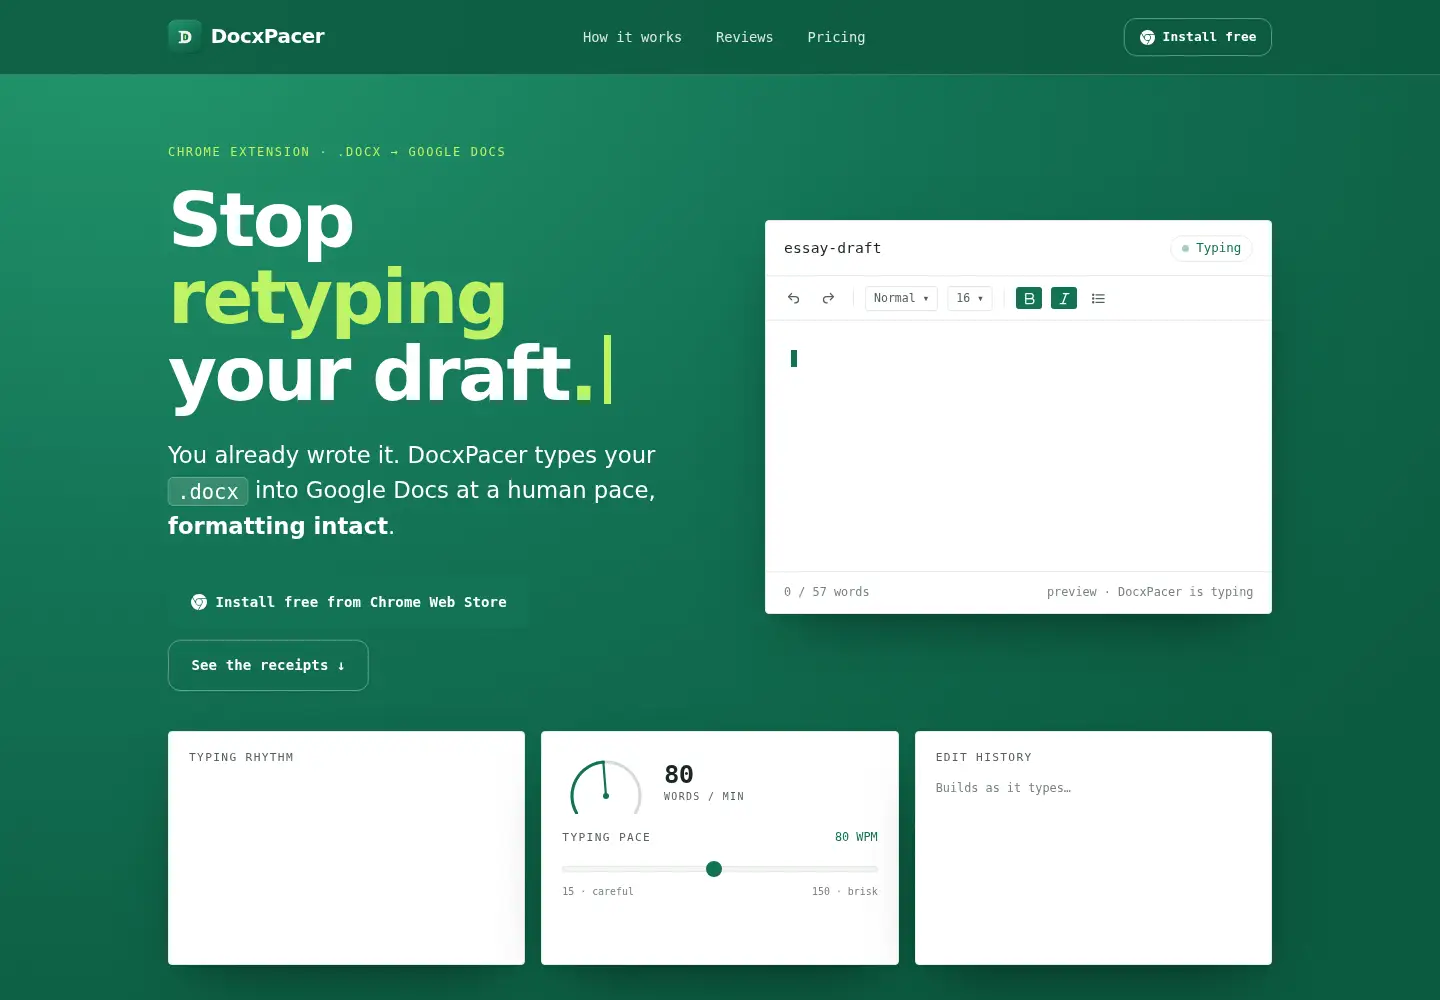The image size is (1440, 1000).
Task: Open the font size 16 dropdown
Action: [x=970, y=298]
